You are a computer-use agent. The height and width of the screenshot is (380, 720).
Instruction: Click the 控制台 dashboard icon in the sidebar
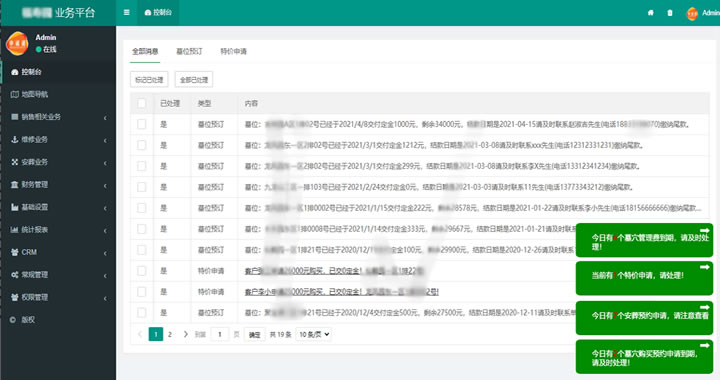(x=15, y=72)
